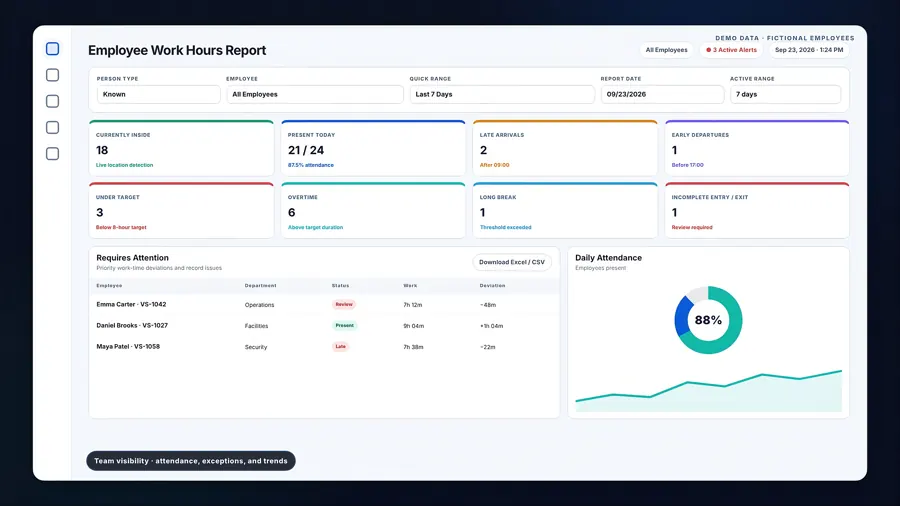Viewport: 900px width, 506px height.
Task: Click the Operations department cell
Action: (259, 305)
